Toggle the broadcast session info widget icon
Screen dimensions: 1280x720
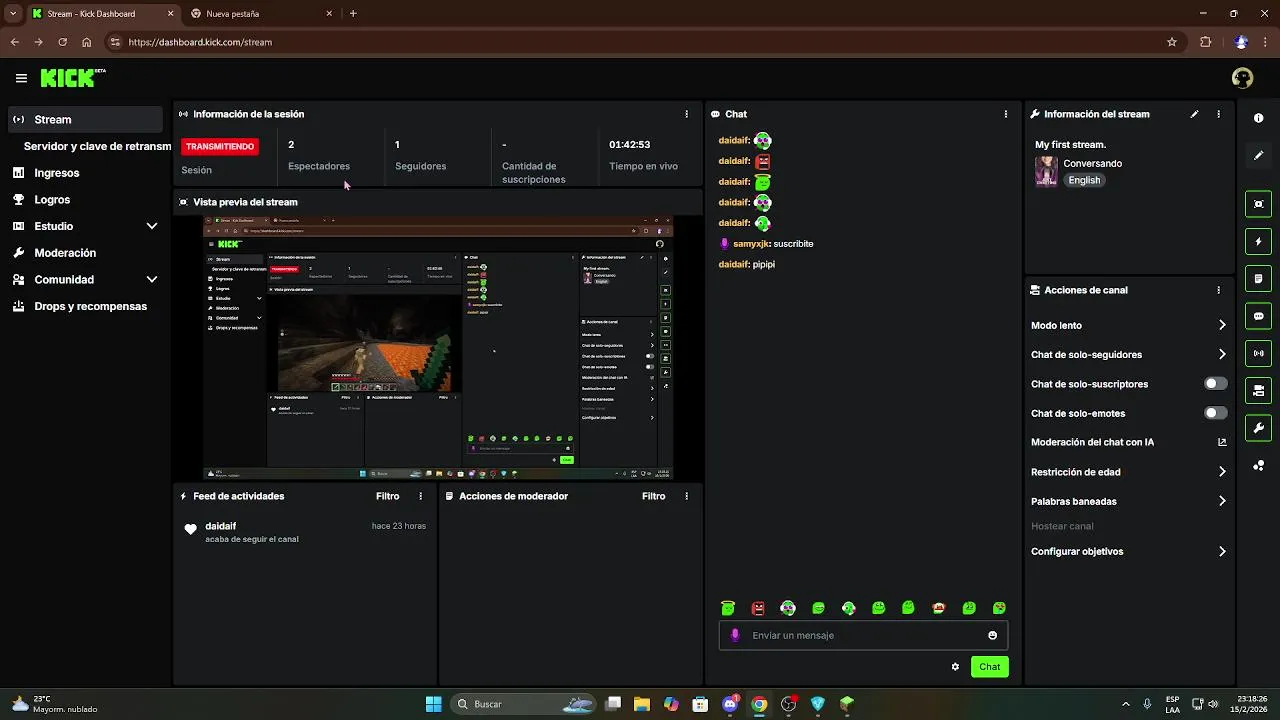[x=1258, y=353]
